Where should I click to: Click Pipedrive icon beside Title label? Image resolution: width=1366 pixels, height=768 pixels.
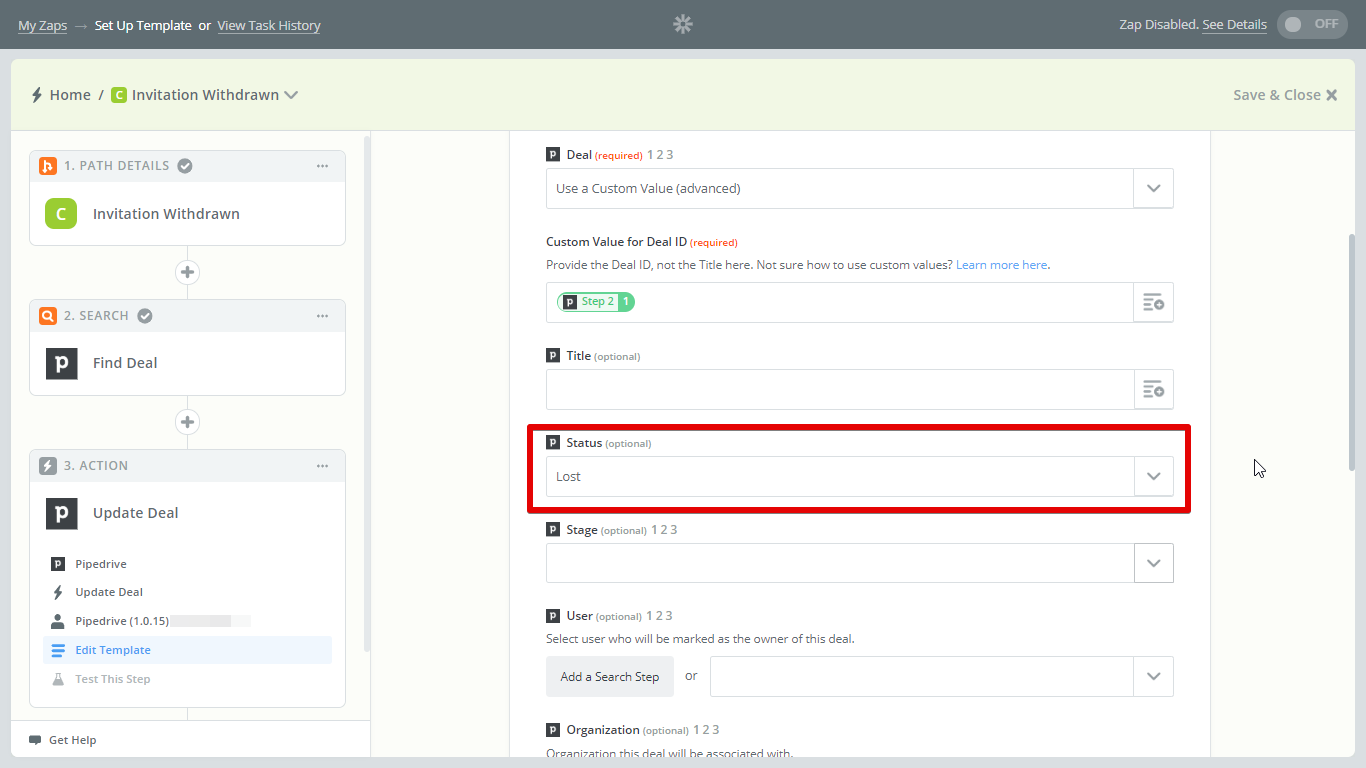click(553, 356)
